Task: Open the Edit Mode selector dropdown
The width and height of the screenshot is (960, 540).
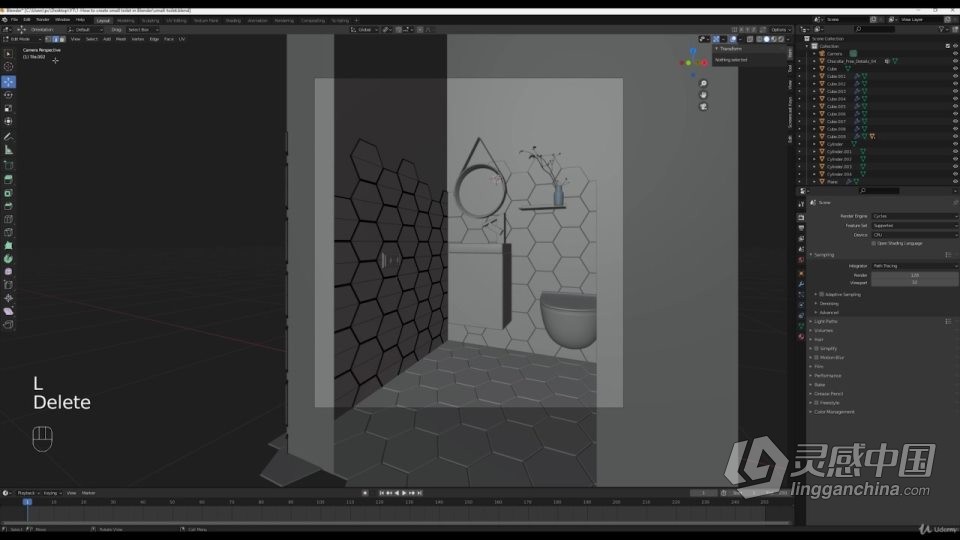Action: pyautogui.click(x=22, y=39)
